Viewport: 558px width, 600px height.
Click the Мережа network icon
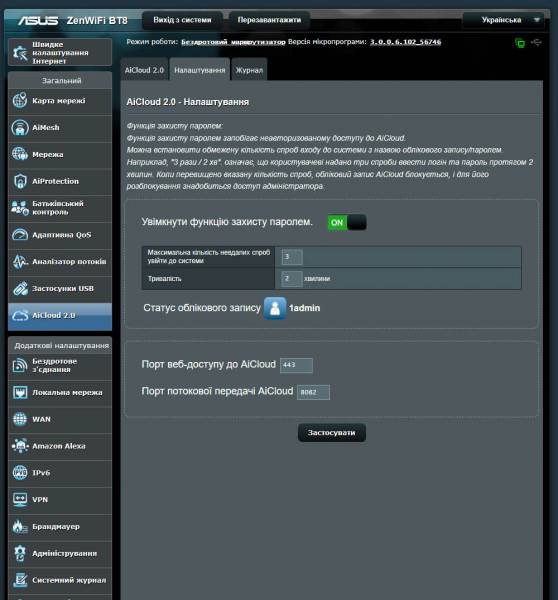pos(20,154)
